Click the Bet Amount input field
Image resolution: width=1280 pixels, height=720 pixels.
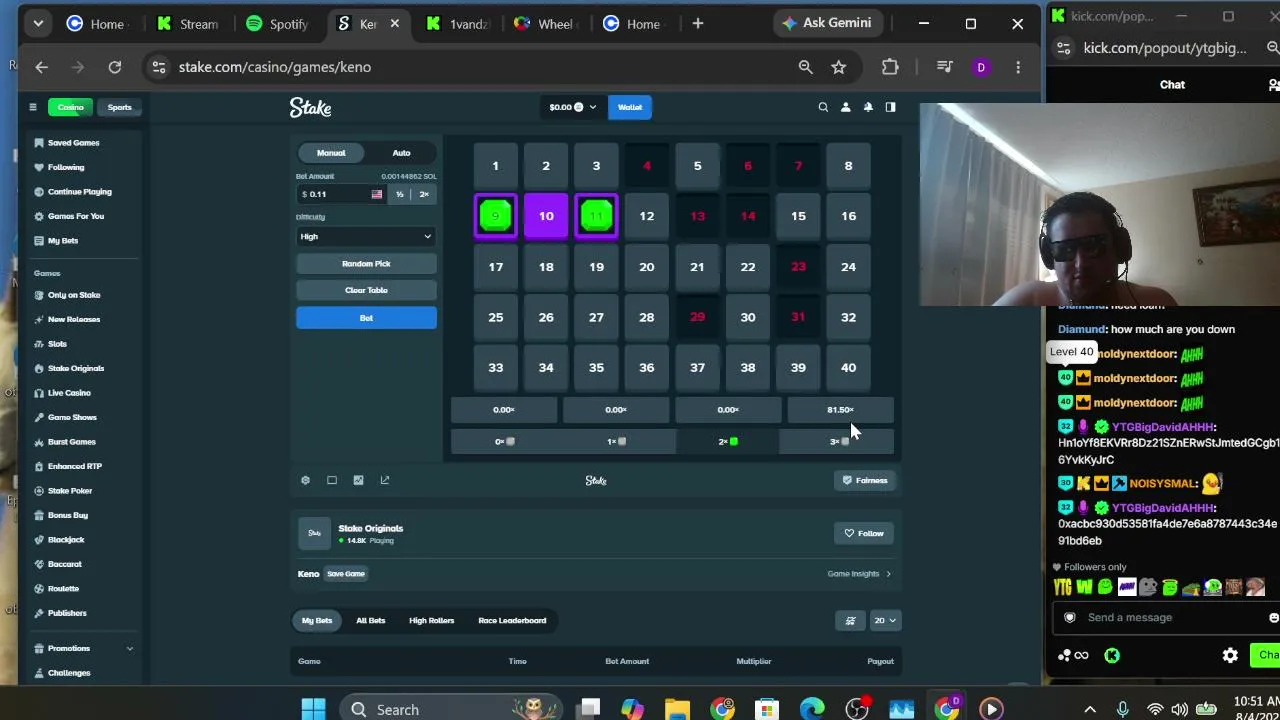pyautogui.click(x=340, y=194)
